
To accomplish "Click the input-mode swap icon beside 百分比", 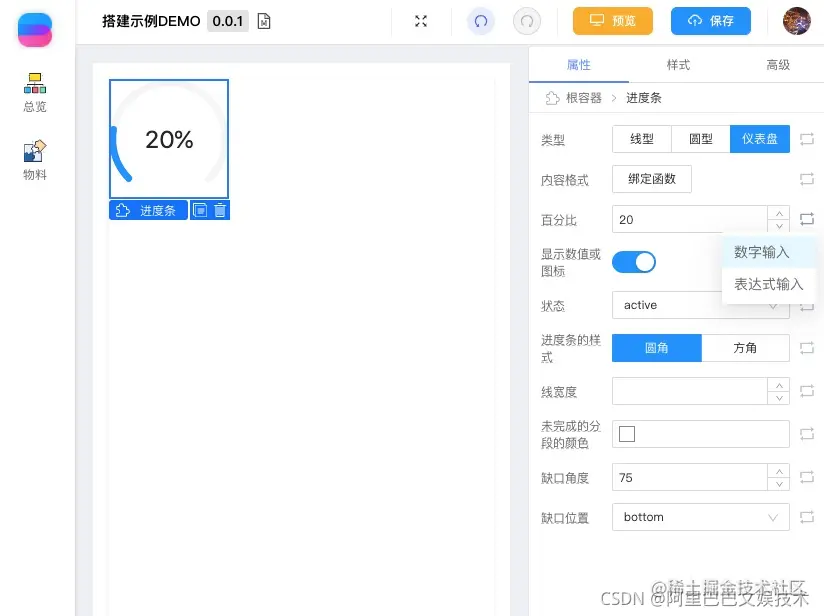I will [x=809, y=219].
